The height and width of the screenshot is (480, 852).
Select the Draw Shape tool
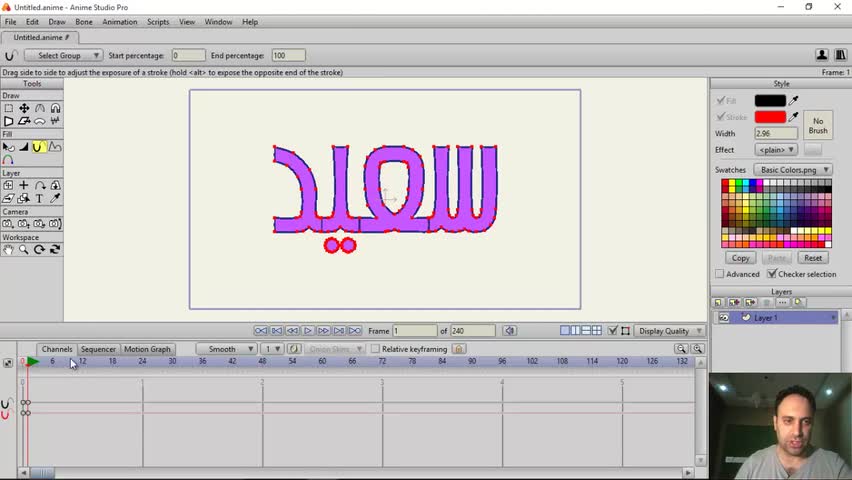coord(8,121)
